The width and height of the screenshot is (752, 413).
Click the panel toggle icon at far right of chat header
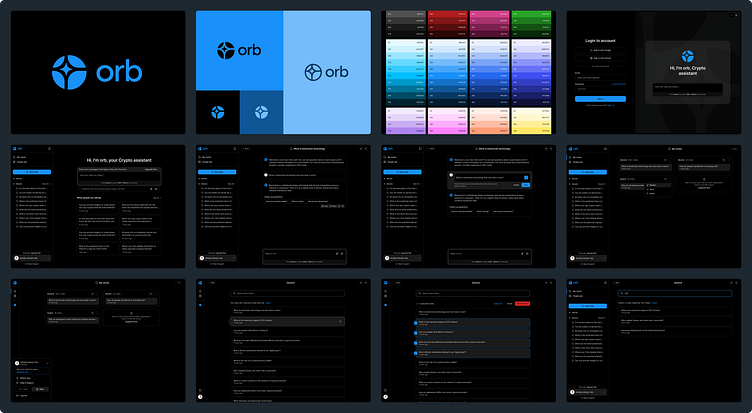(366, 149)
